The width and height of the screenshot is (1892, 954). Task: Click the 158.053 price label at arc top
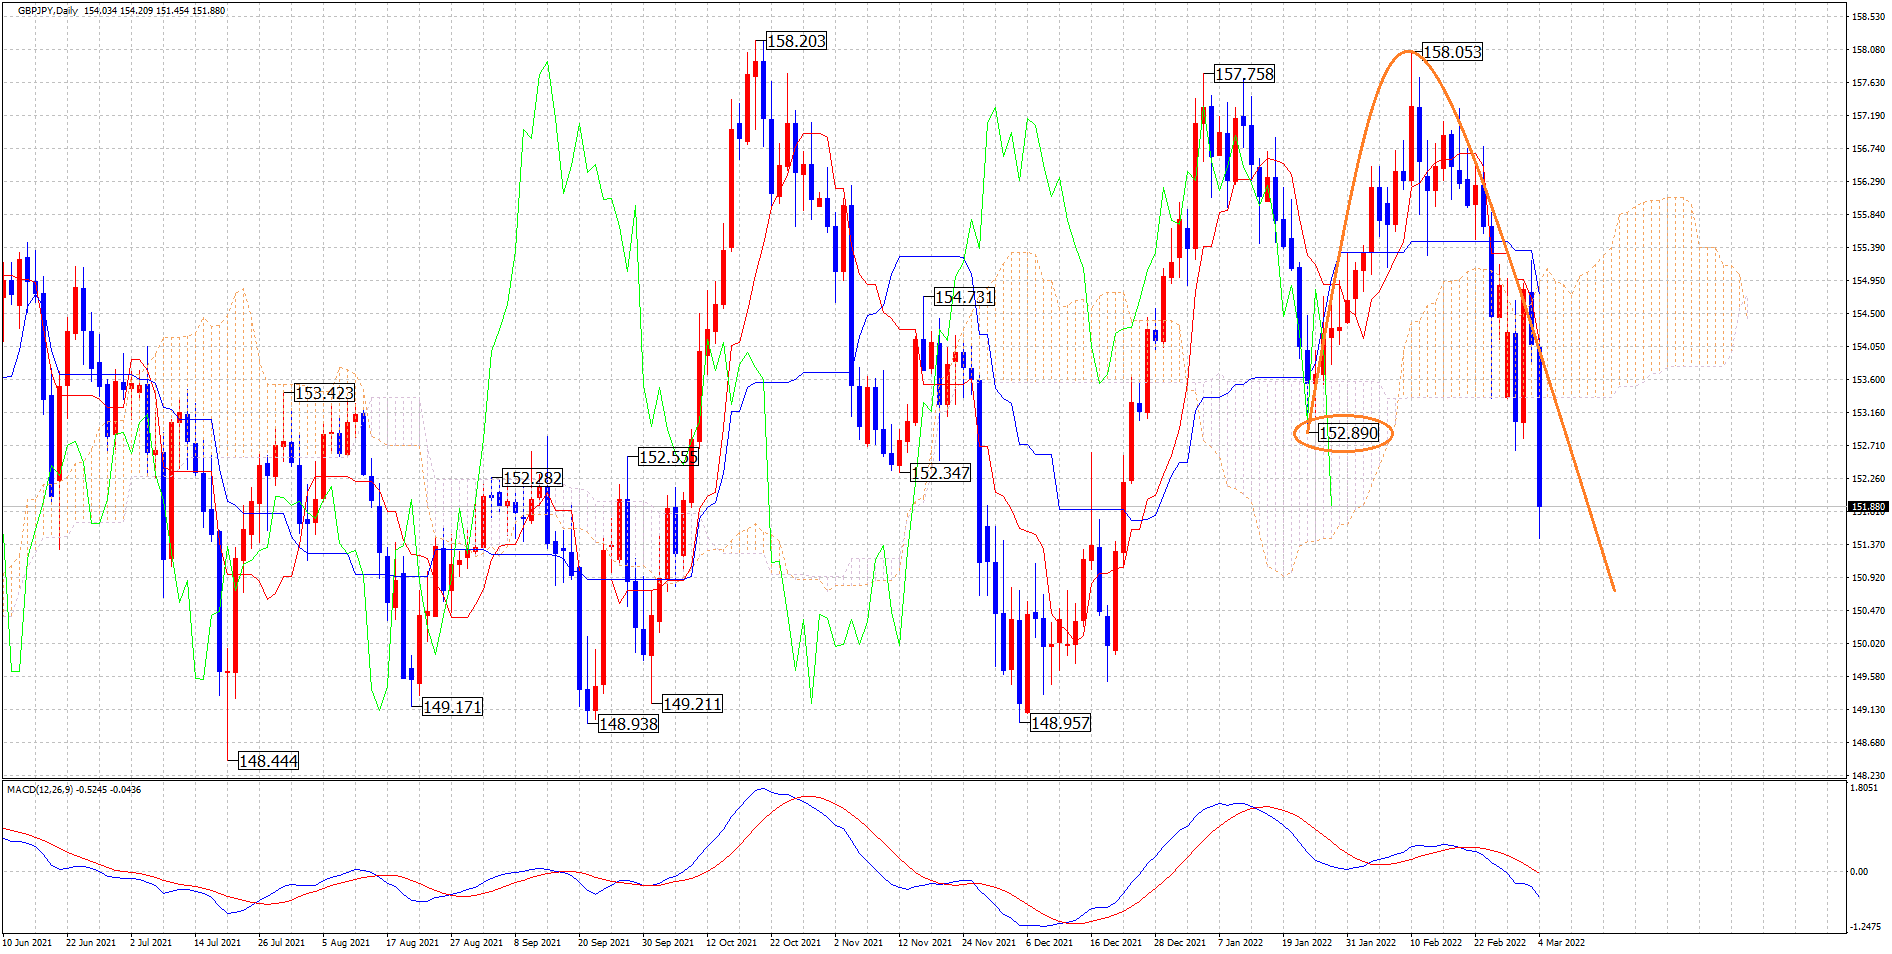click(1452, 52)
